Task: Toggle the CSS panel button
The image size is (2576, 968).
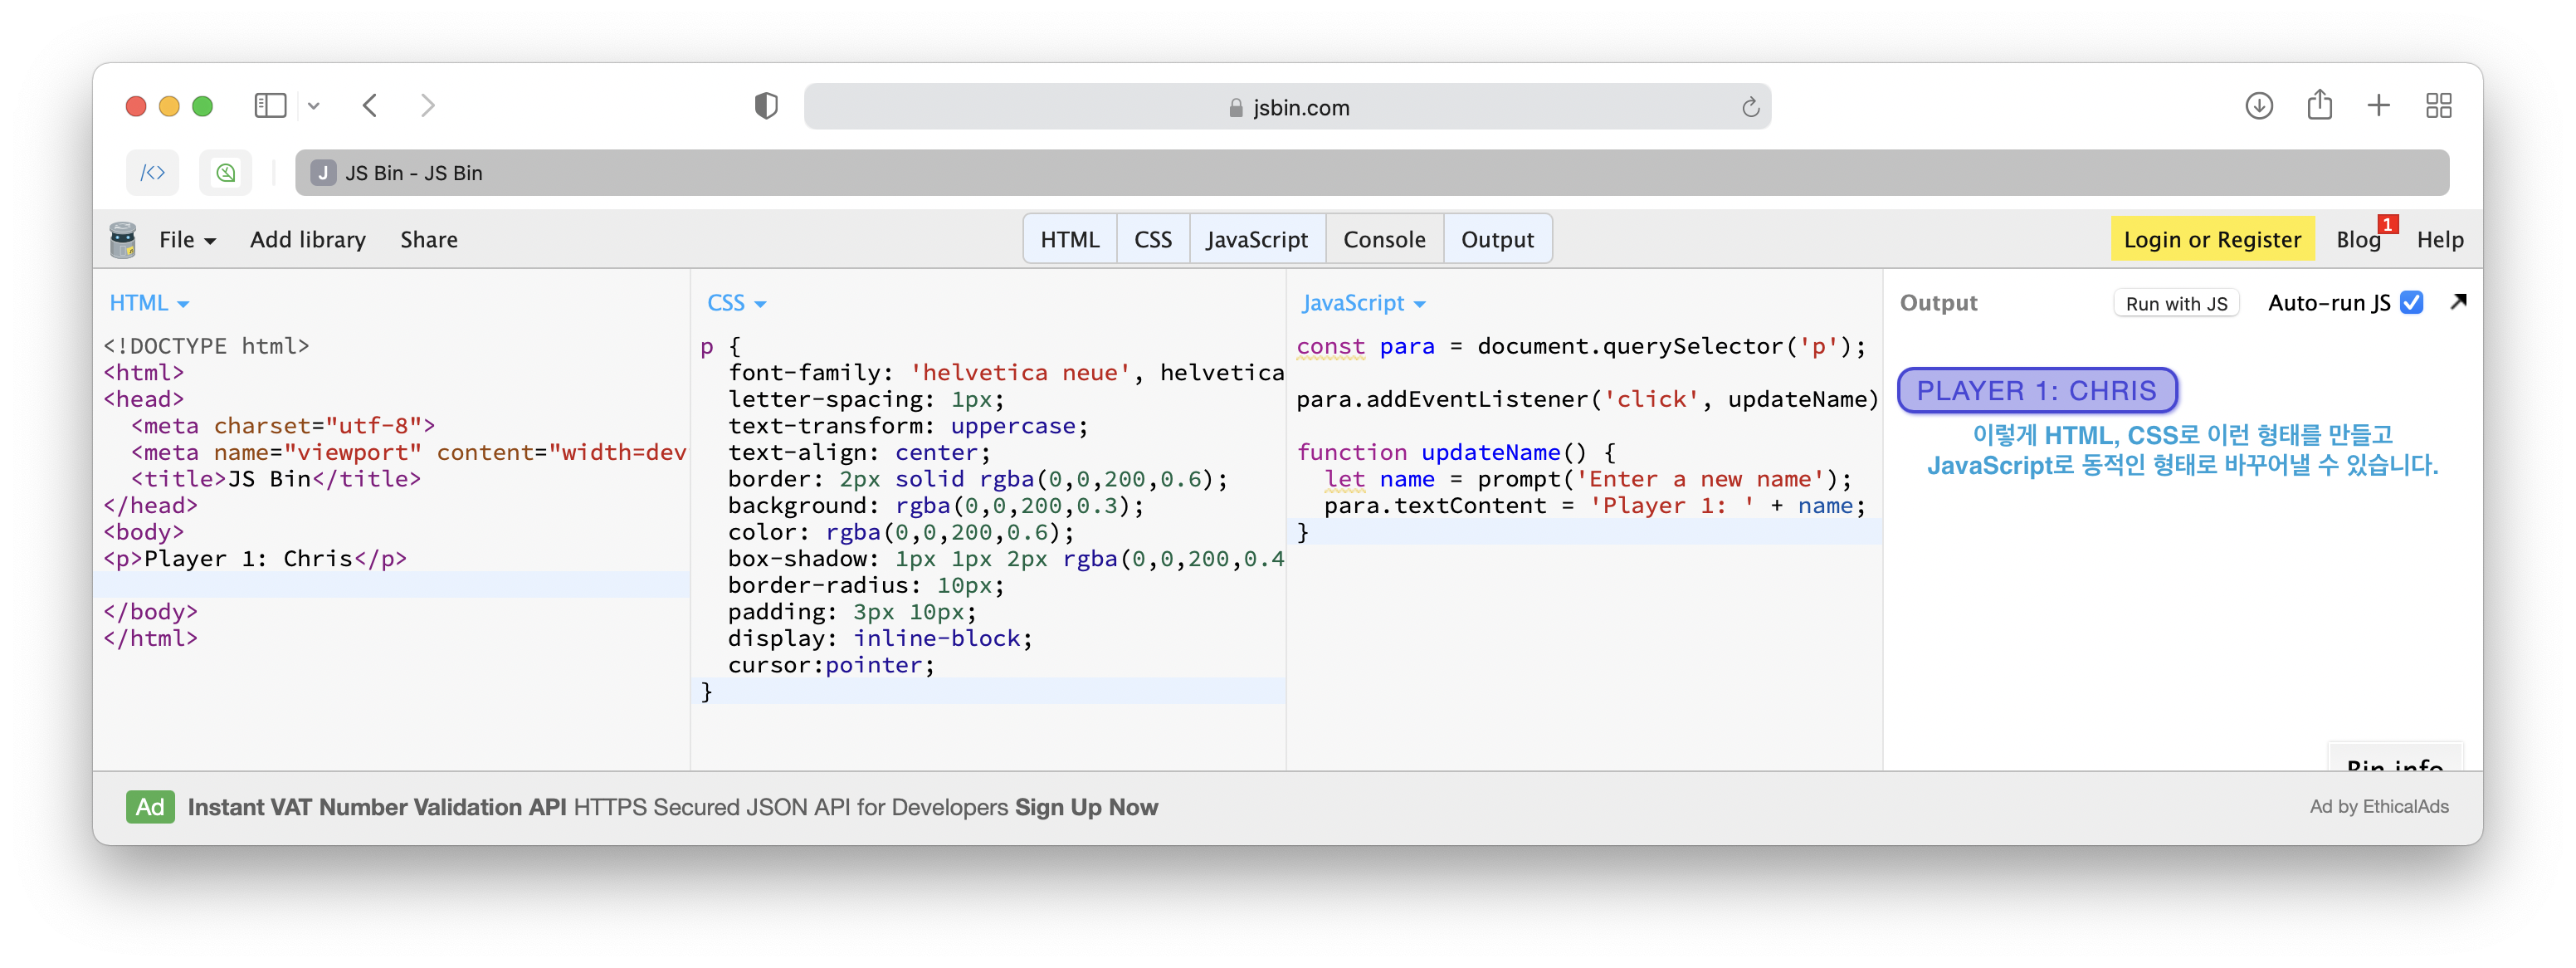Action: pyautogui.click(x=1152, y=240)
